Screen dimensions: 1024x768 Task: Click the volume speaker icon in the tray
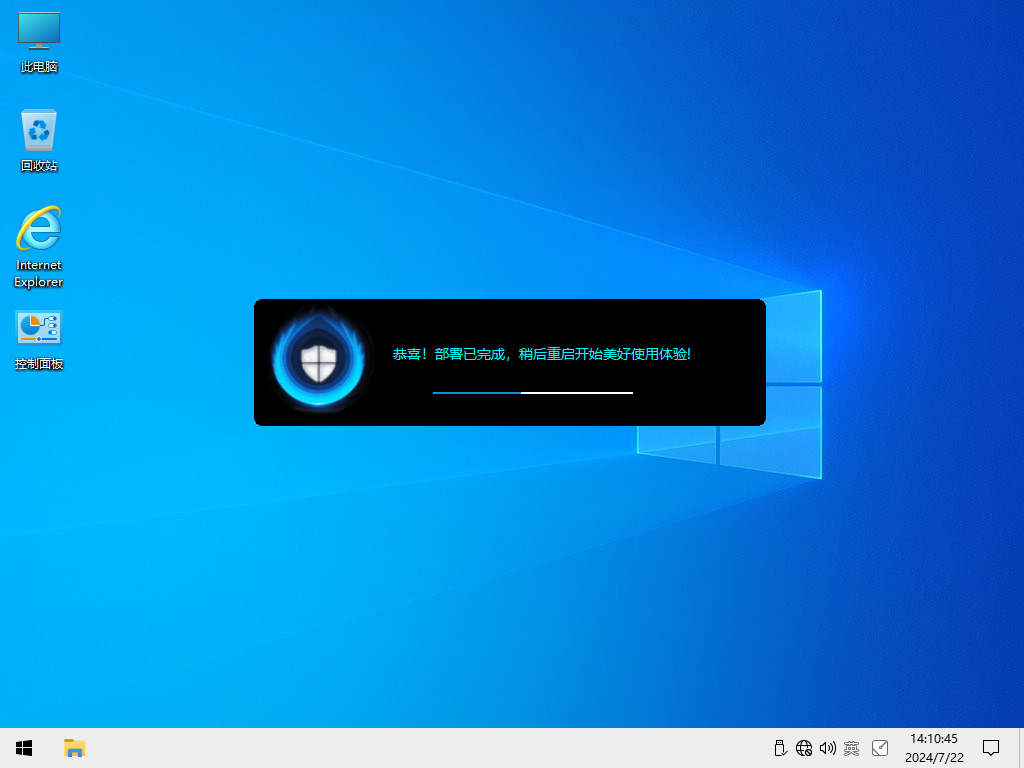[828, 748]
